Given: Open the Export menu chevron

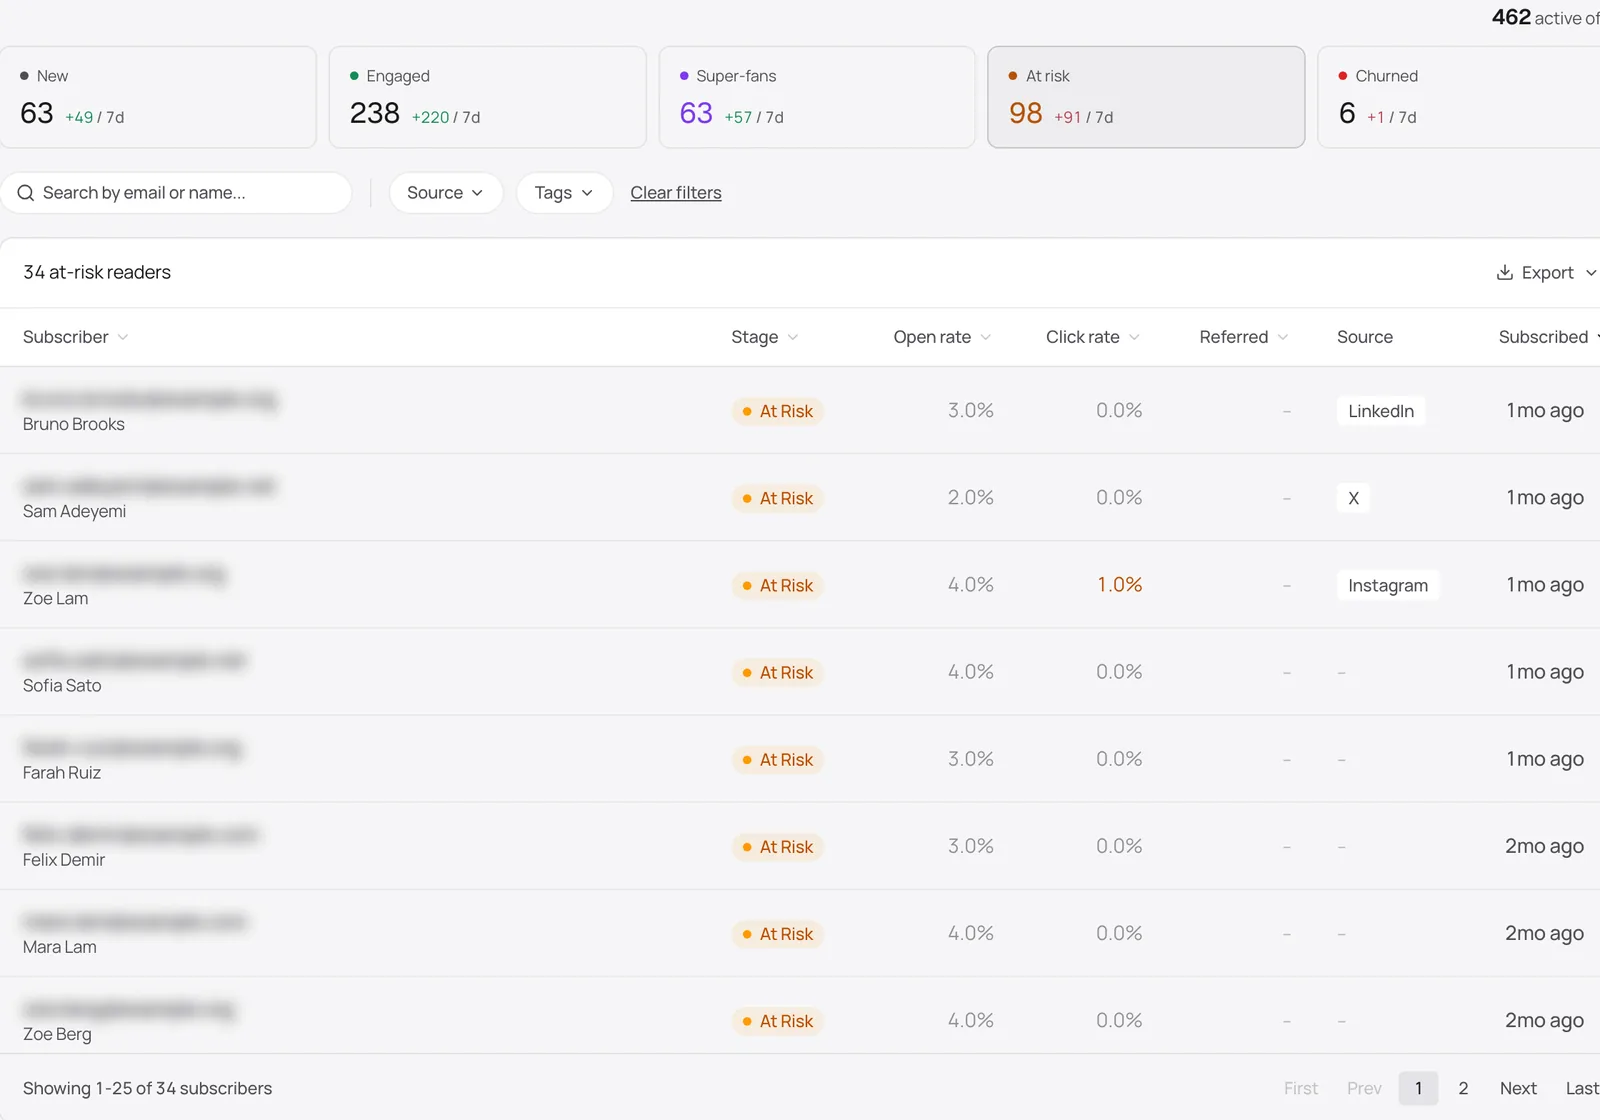Looking at the screenshot, I should point(1591,273).
